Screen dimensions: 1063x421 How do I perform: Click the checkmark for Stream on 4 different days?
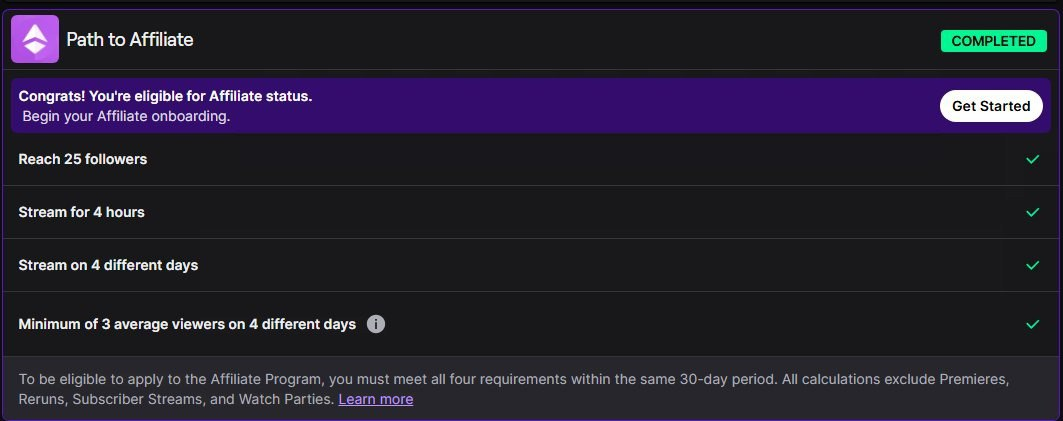click(1033, 265)
